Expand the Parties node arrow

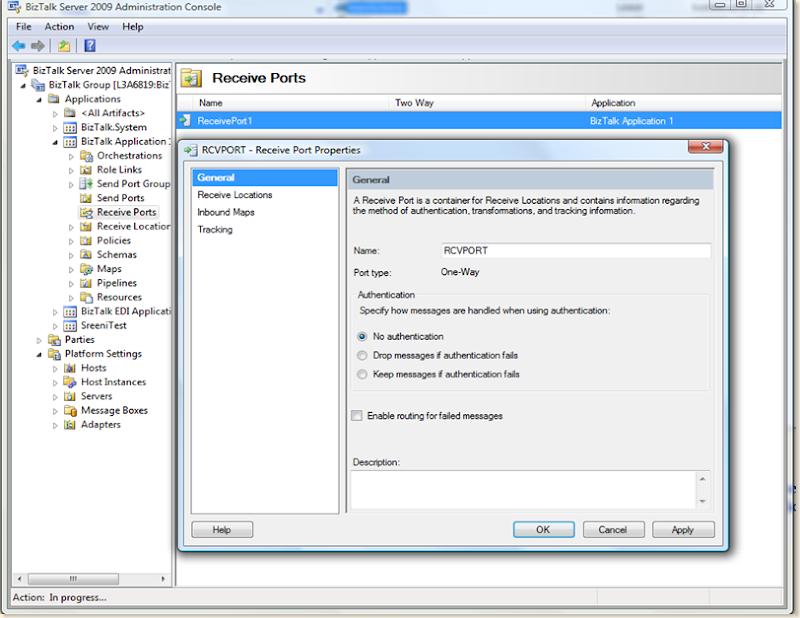click(x=39, y=340)
